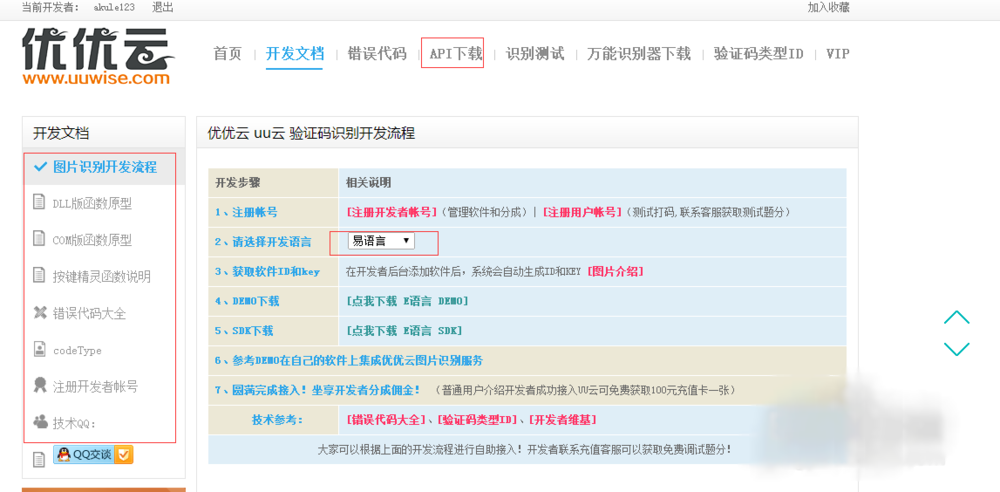
Task: Click the 开发步骤 column header
Action: point(238,183)
